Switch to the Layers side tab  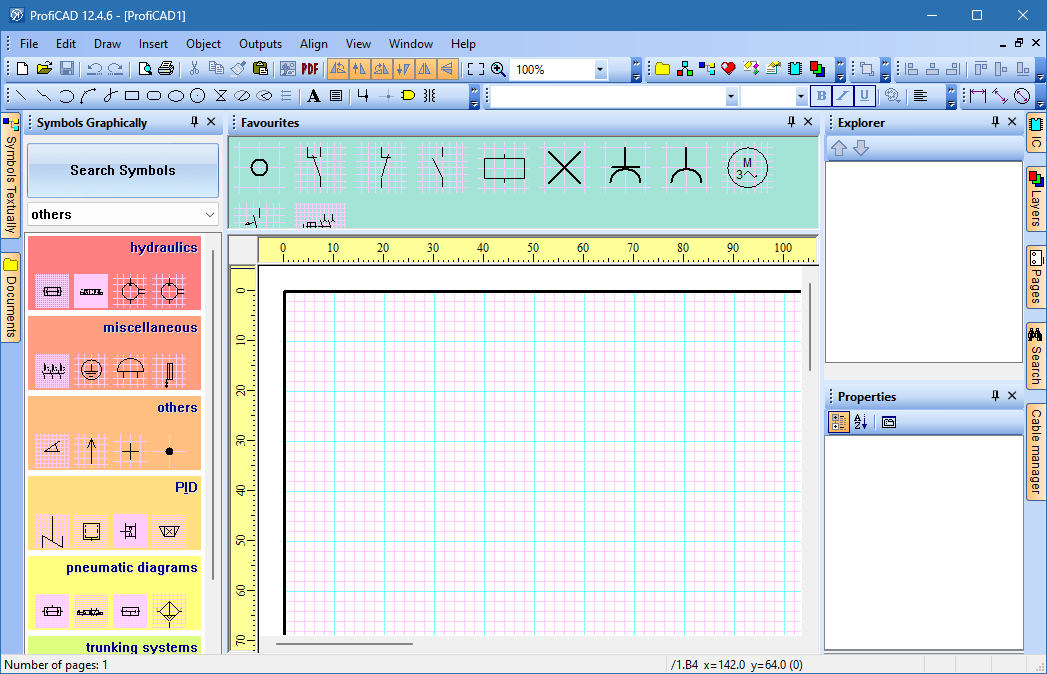pyautogui.click(x=1035, y=200)
